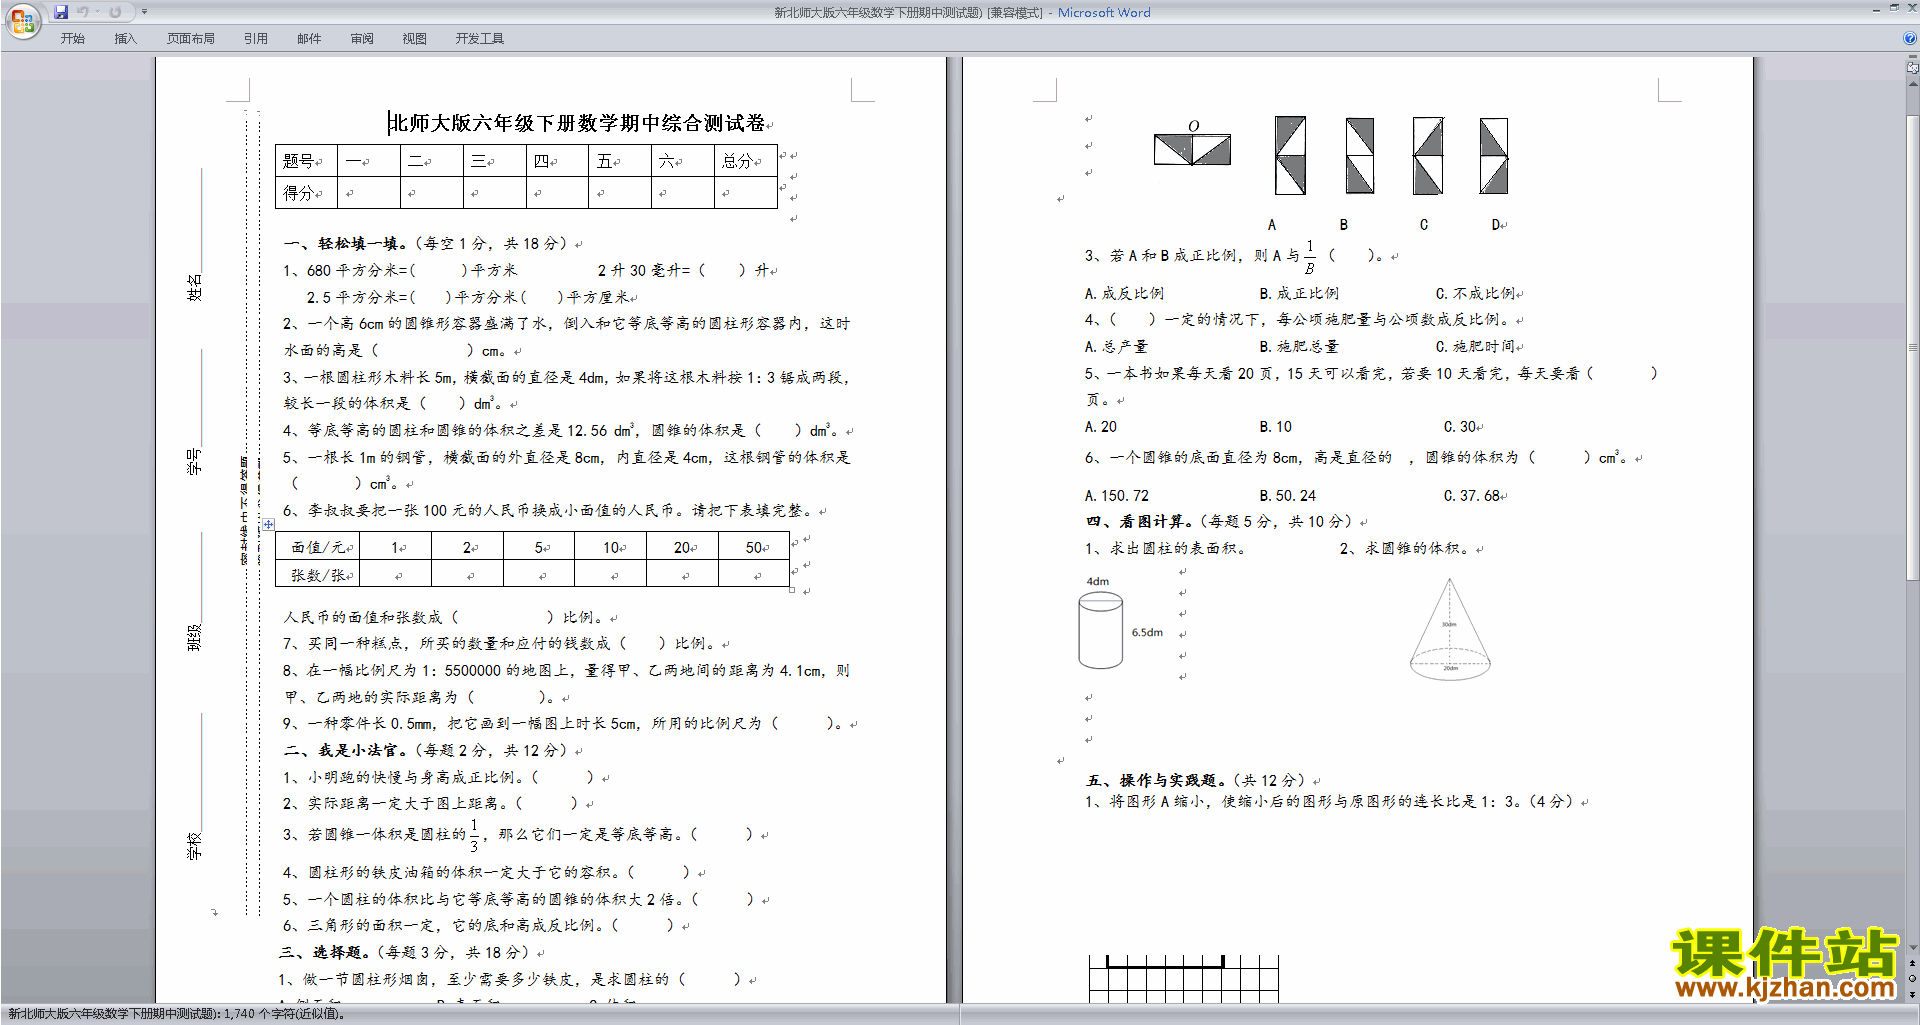Open the 开始 ribbon tab
The width and height of the screenshot is (1920, 1025).
click(73, 39)
